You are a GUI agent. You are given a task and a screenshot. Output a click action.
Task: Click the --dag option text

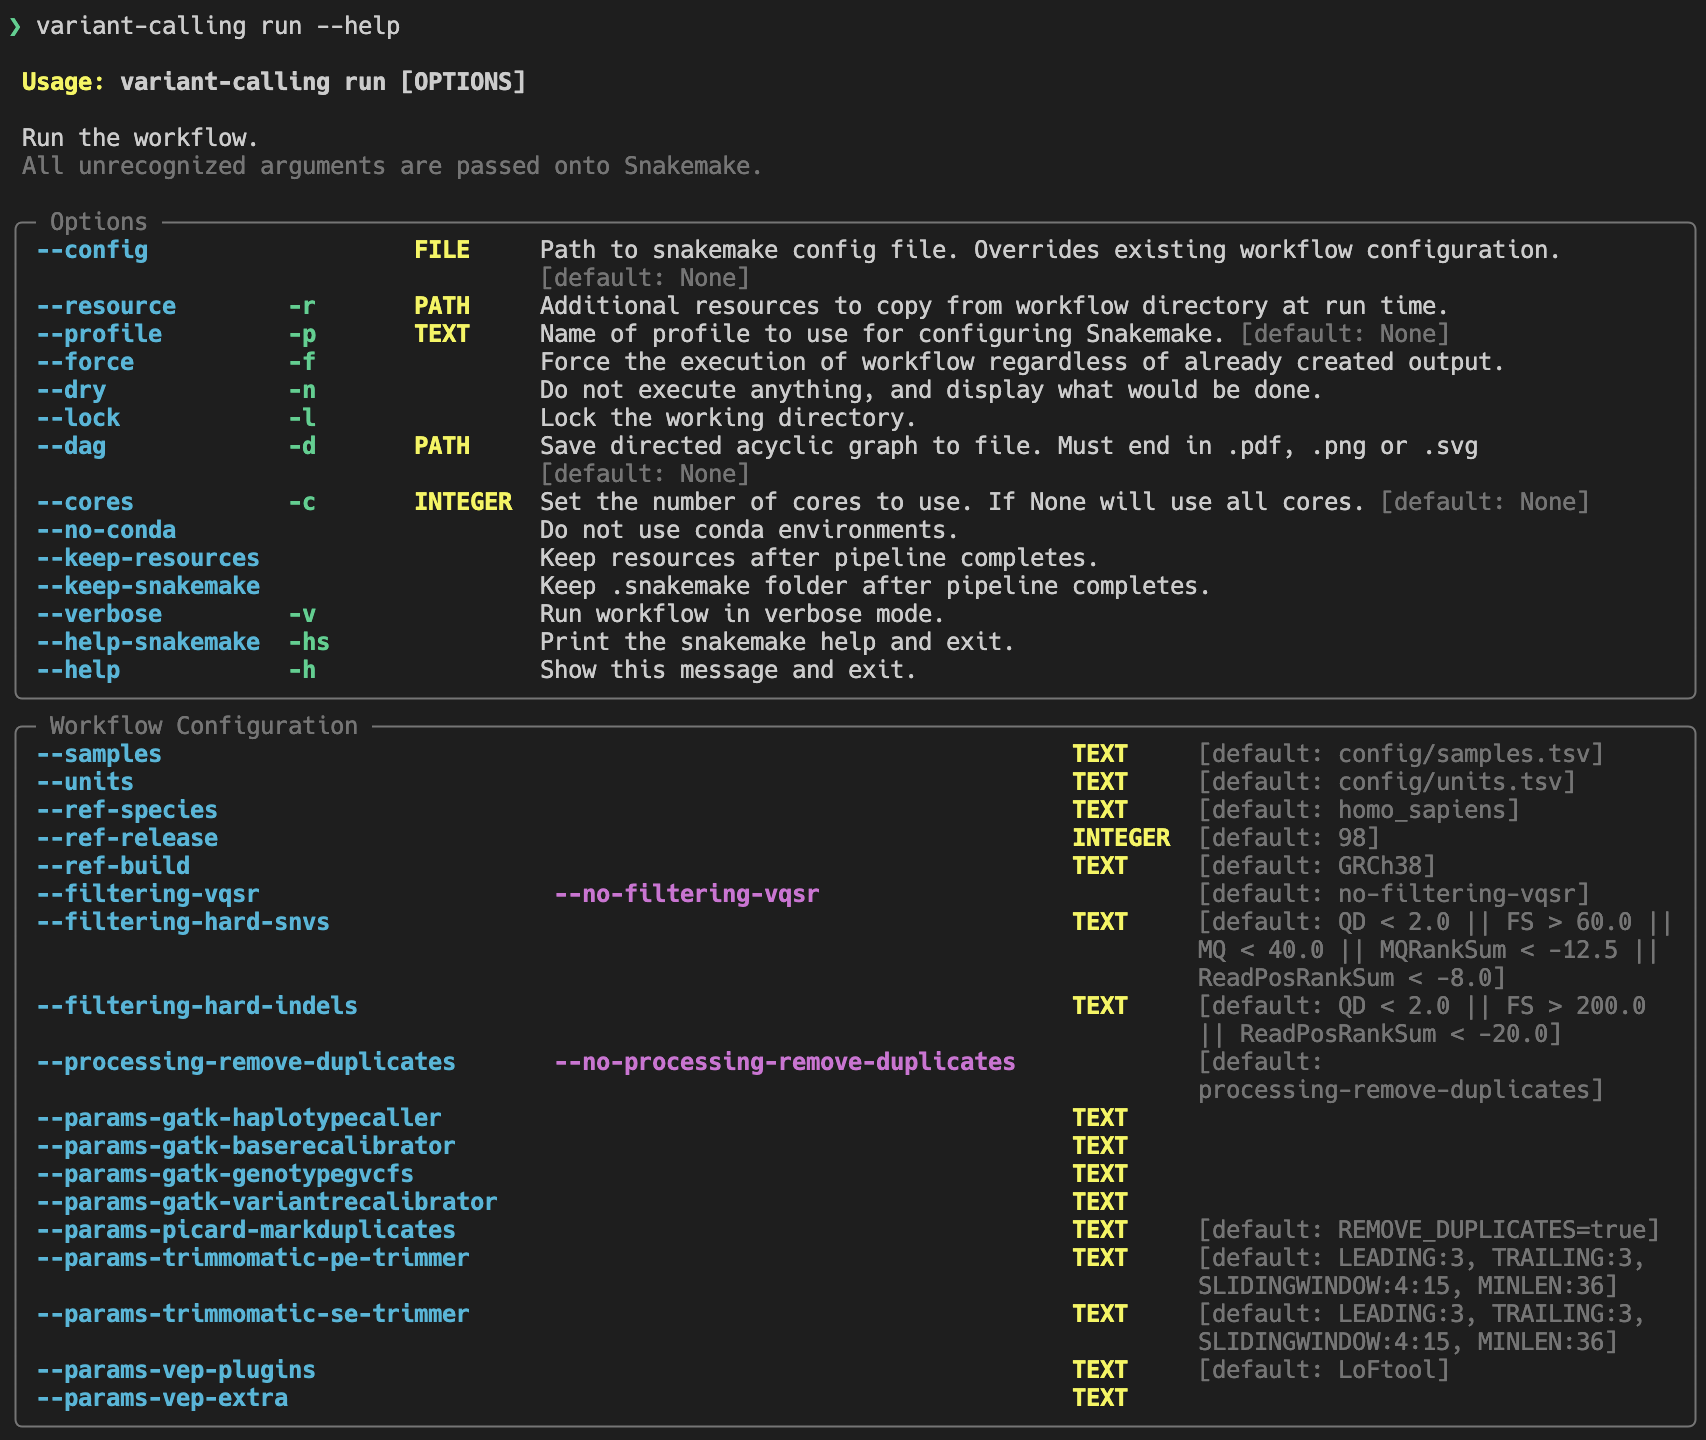[x=71, y=446]
